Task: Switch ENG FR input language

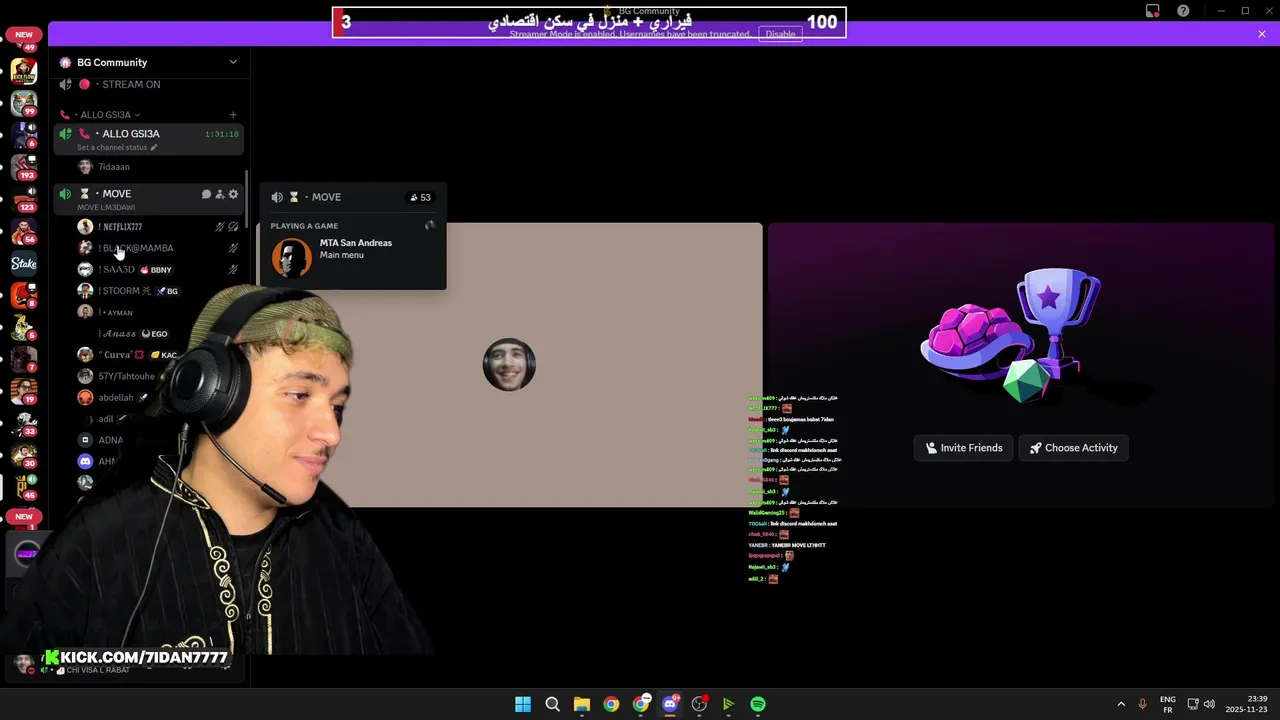Action: pyautogui.click(x=1167, y=704)
